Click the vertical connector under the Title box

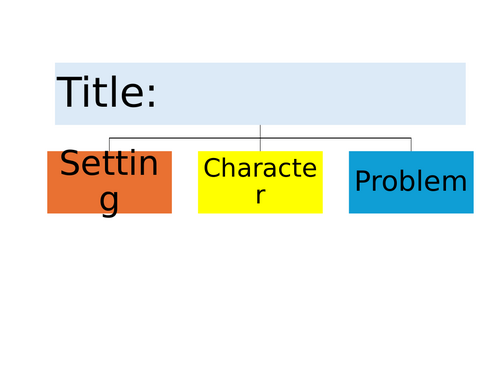tap(260, 131)
